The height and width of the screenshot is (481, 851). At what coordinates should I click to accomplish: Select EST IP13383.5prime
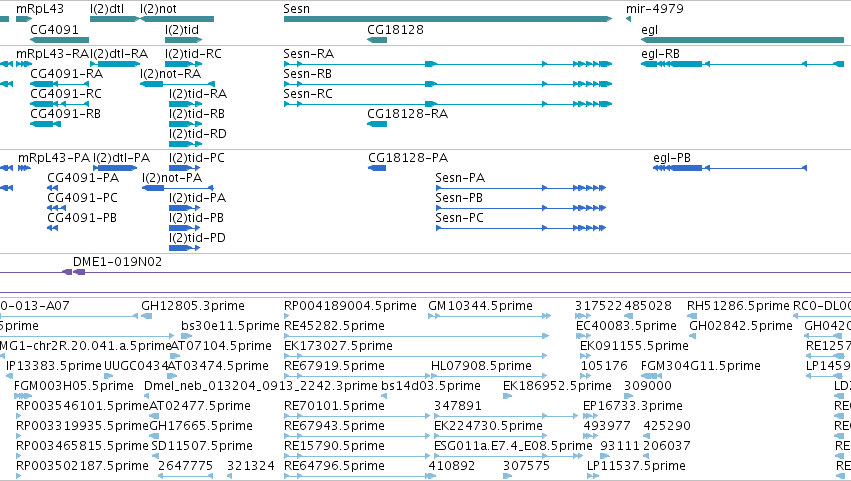(x=54, y=366)
